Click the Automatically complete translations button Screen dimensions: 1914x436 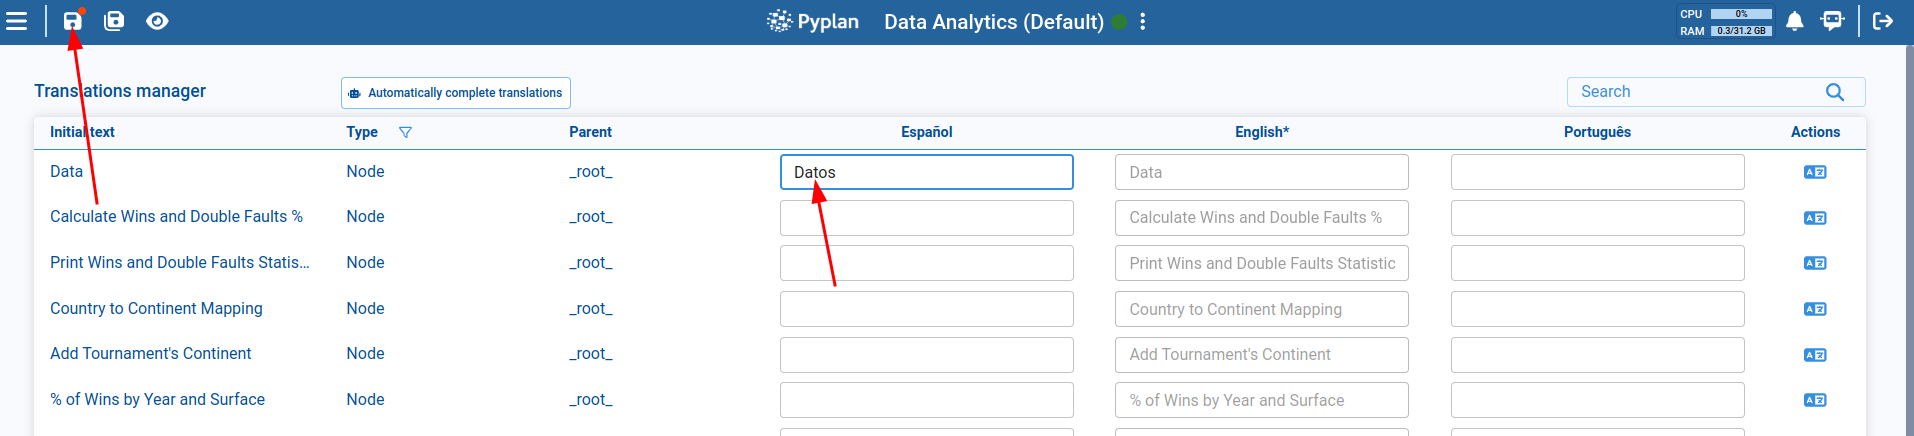pyautogui.click(x=456, y=93)
